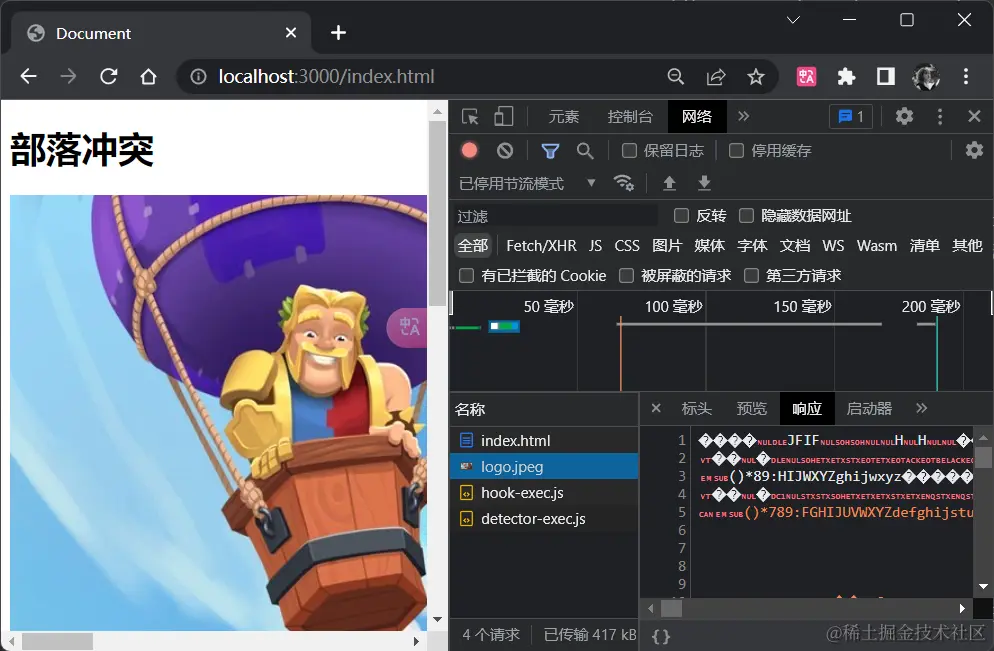The height and width of the screenshot is (651, 994).
Task: Expand more DevTools tabs chevron
Action: tap(744, 116)
